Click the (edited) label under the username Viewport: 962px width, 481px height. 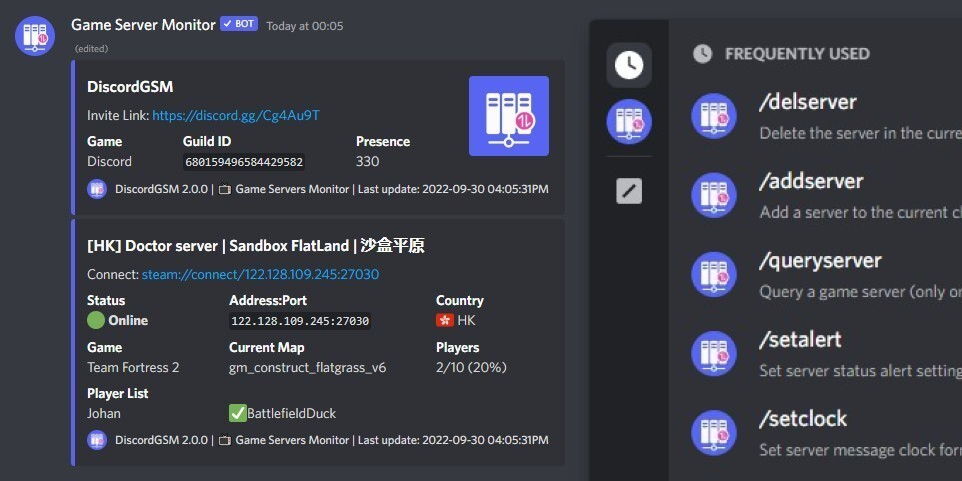click(x=91, y=48)
